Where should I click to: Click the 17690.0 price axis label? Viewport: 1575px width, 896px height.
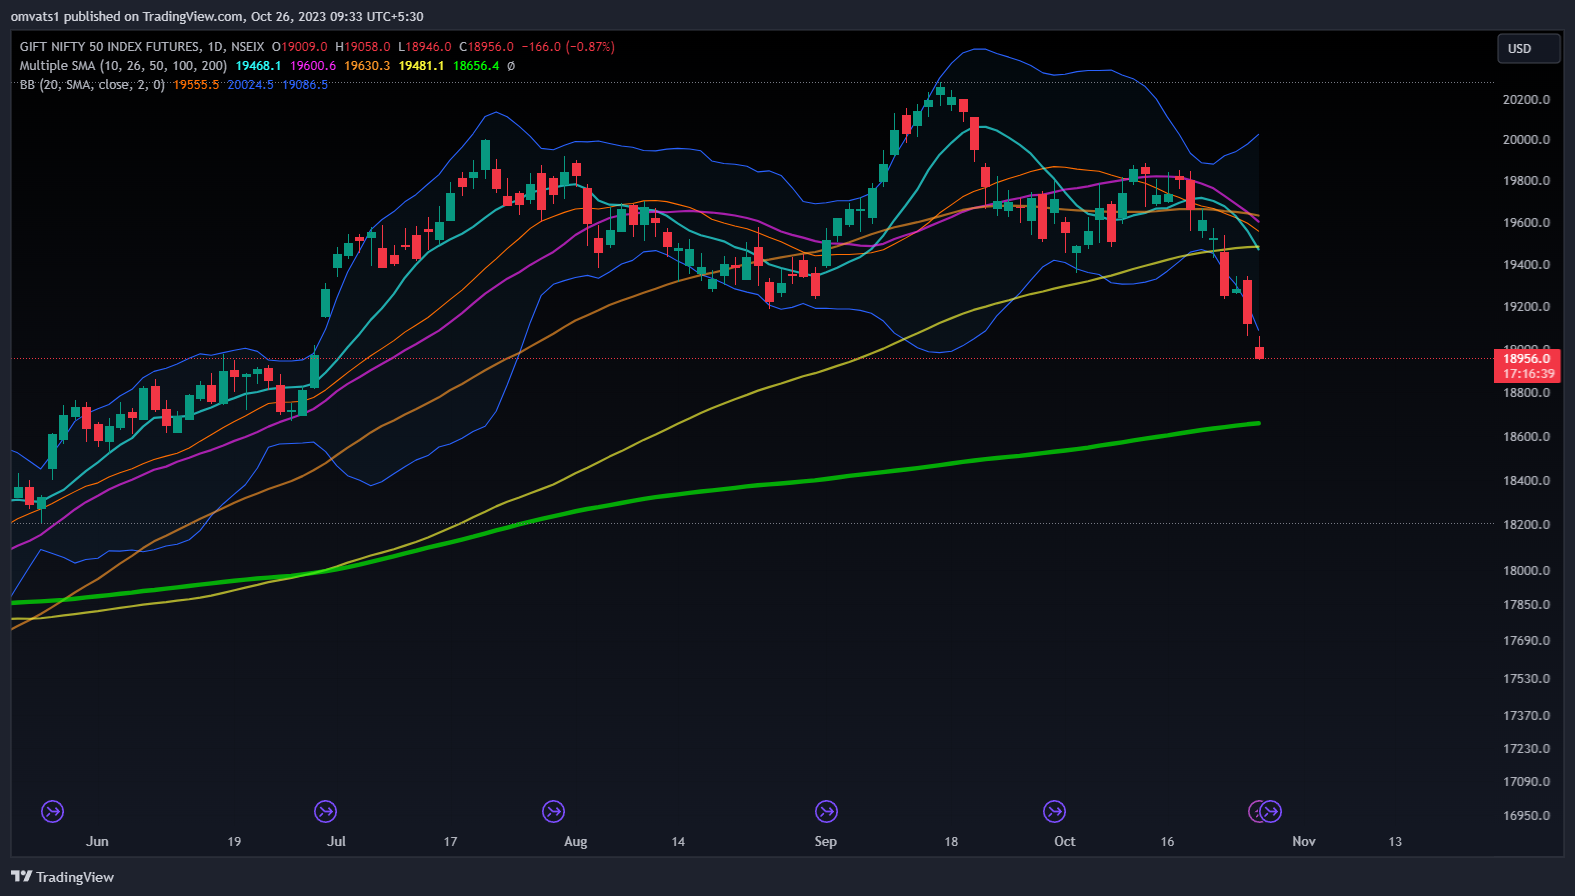(x=1526, y=641)
